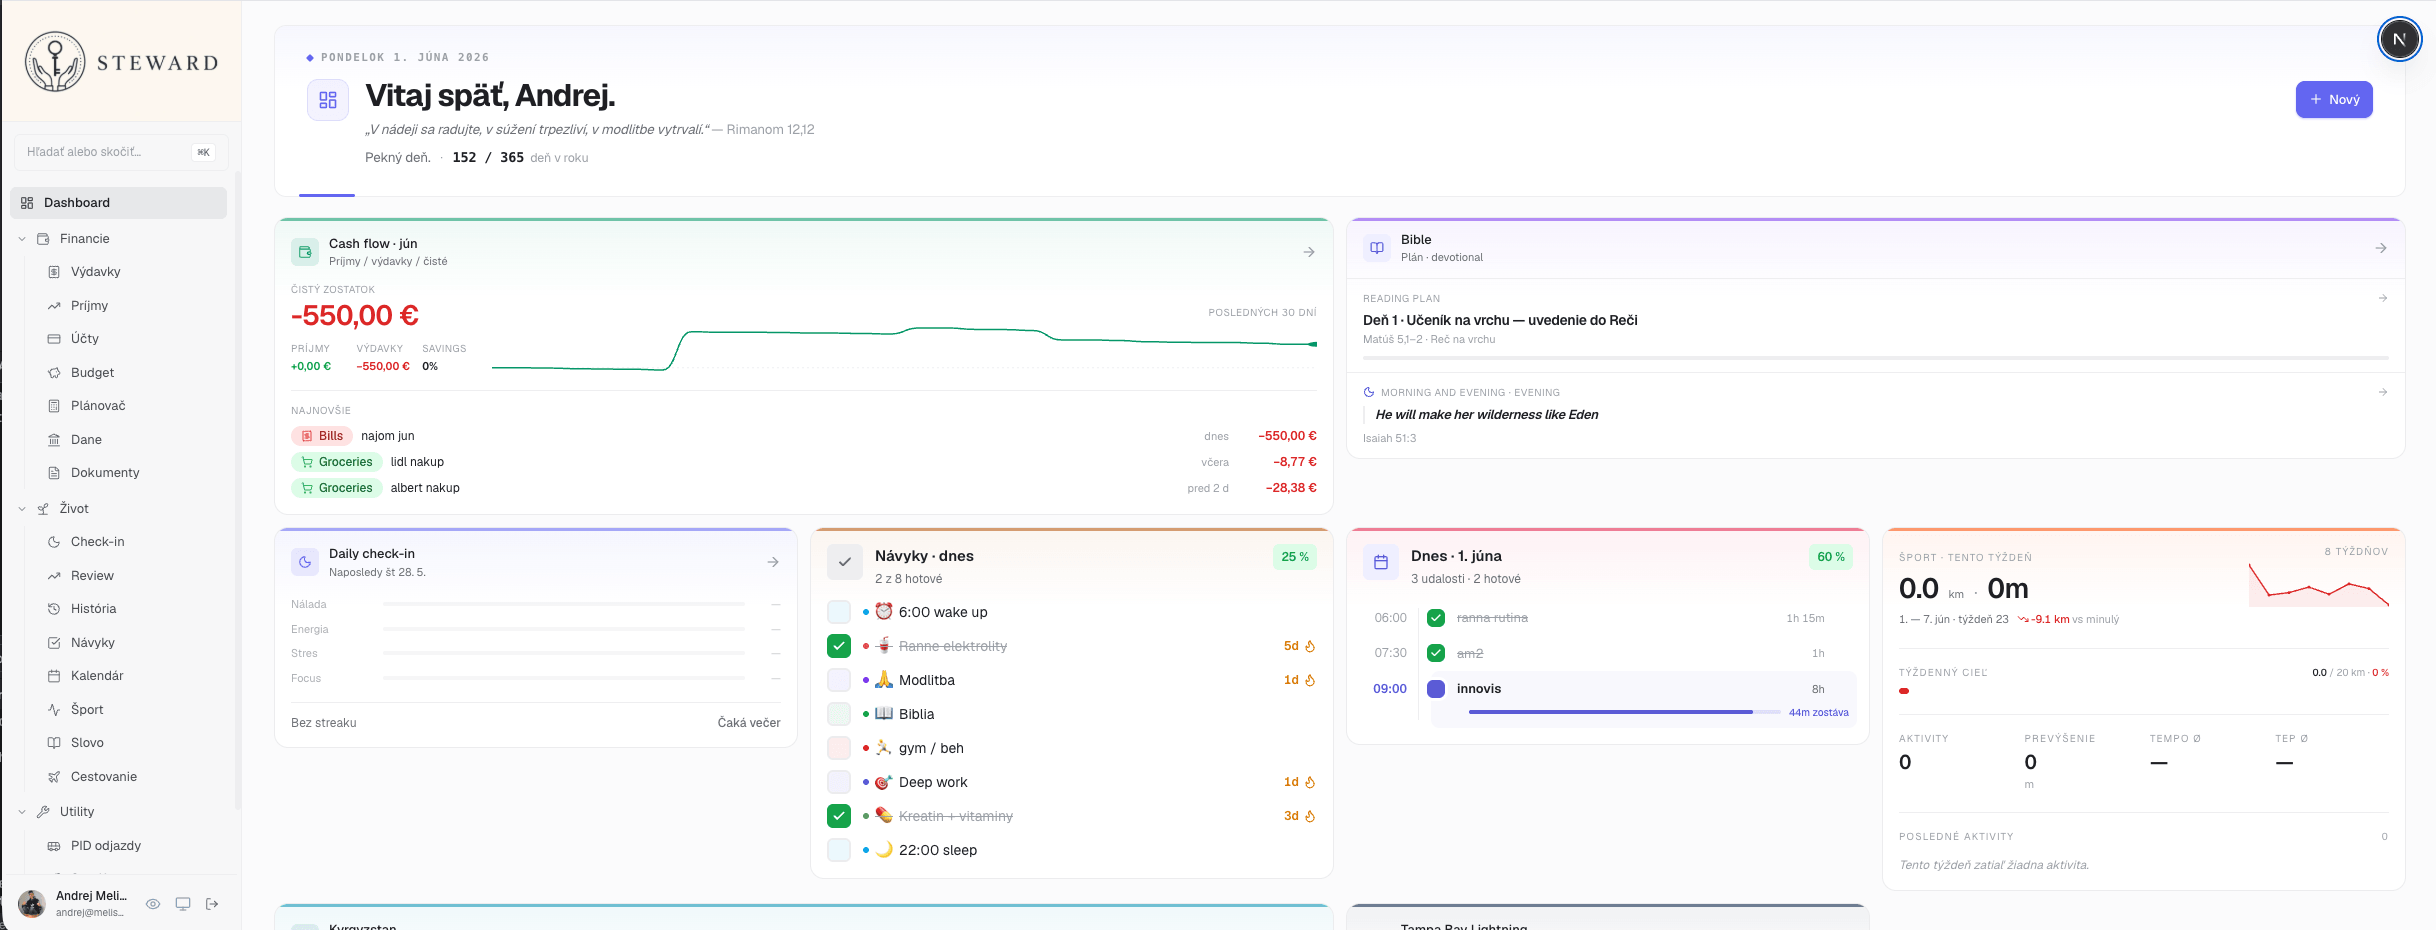Open Cash flow card via arrow
Image resolution: width=2436 pixels, height=930 pixels.
1309,252
